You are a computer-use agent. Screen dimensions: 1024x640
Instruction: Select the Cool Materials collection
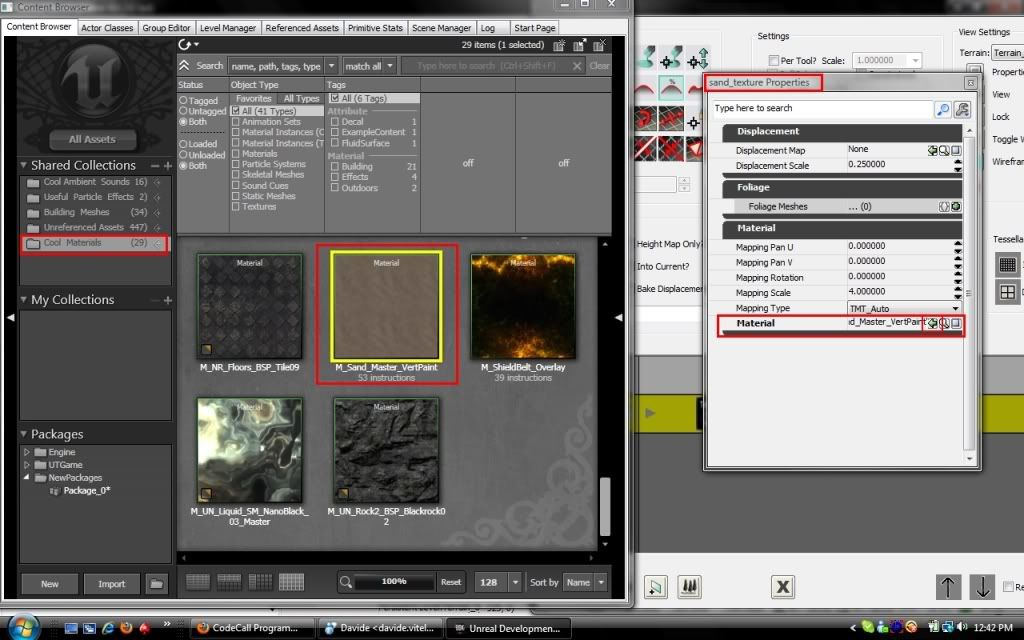tap(95, 243)
